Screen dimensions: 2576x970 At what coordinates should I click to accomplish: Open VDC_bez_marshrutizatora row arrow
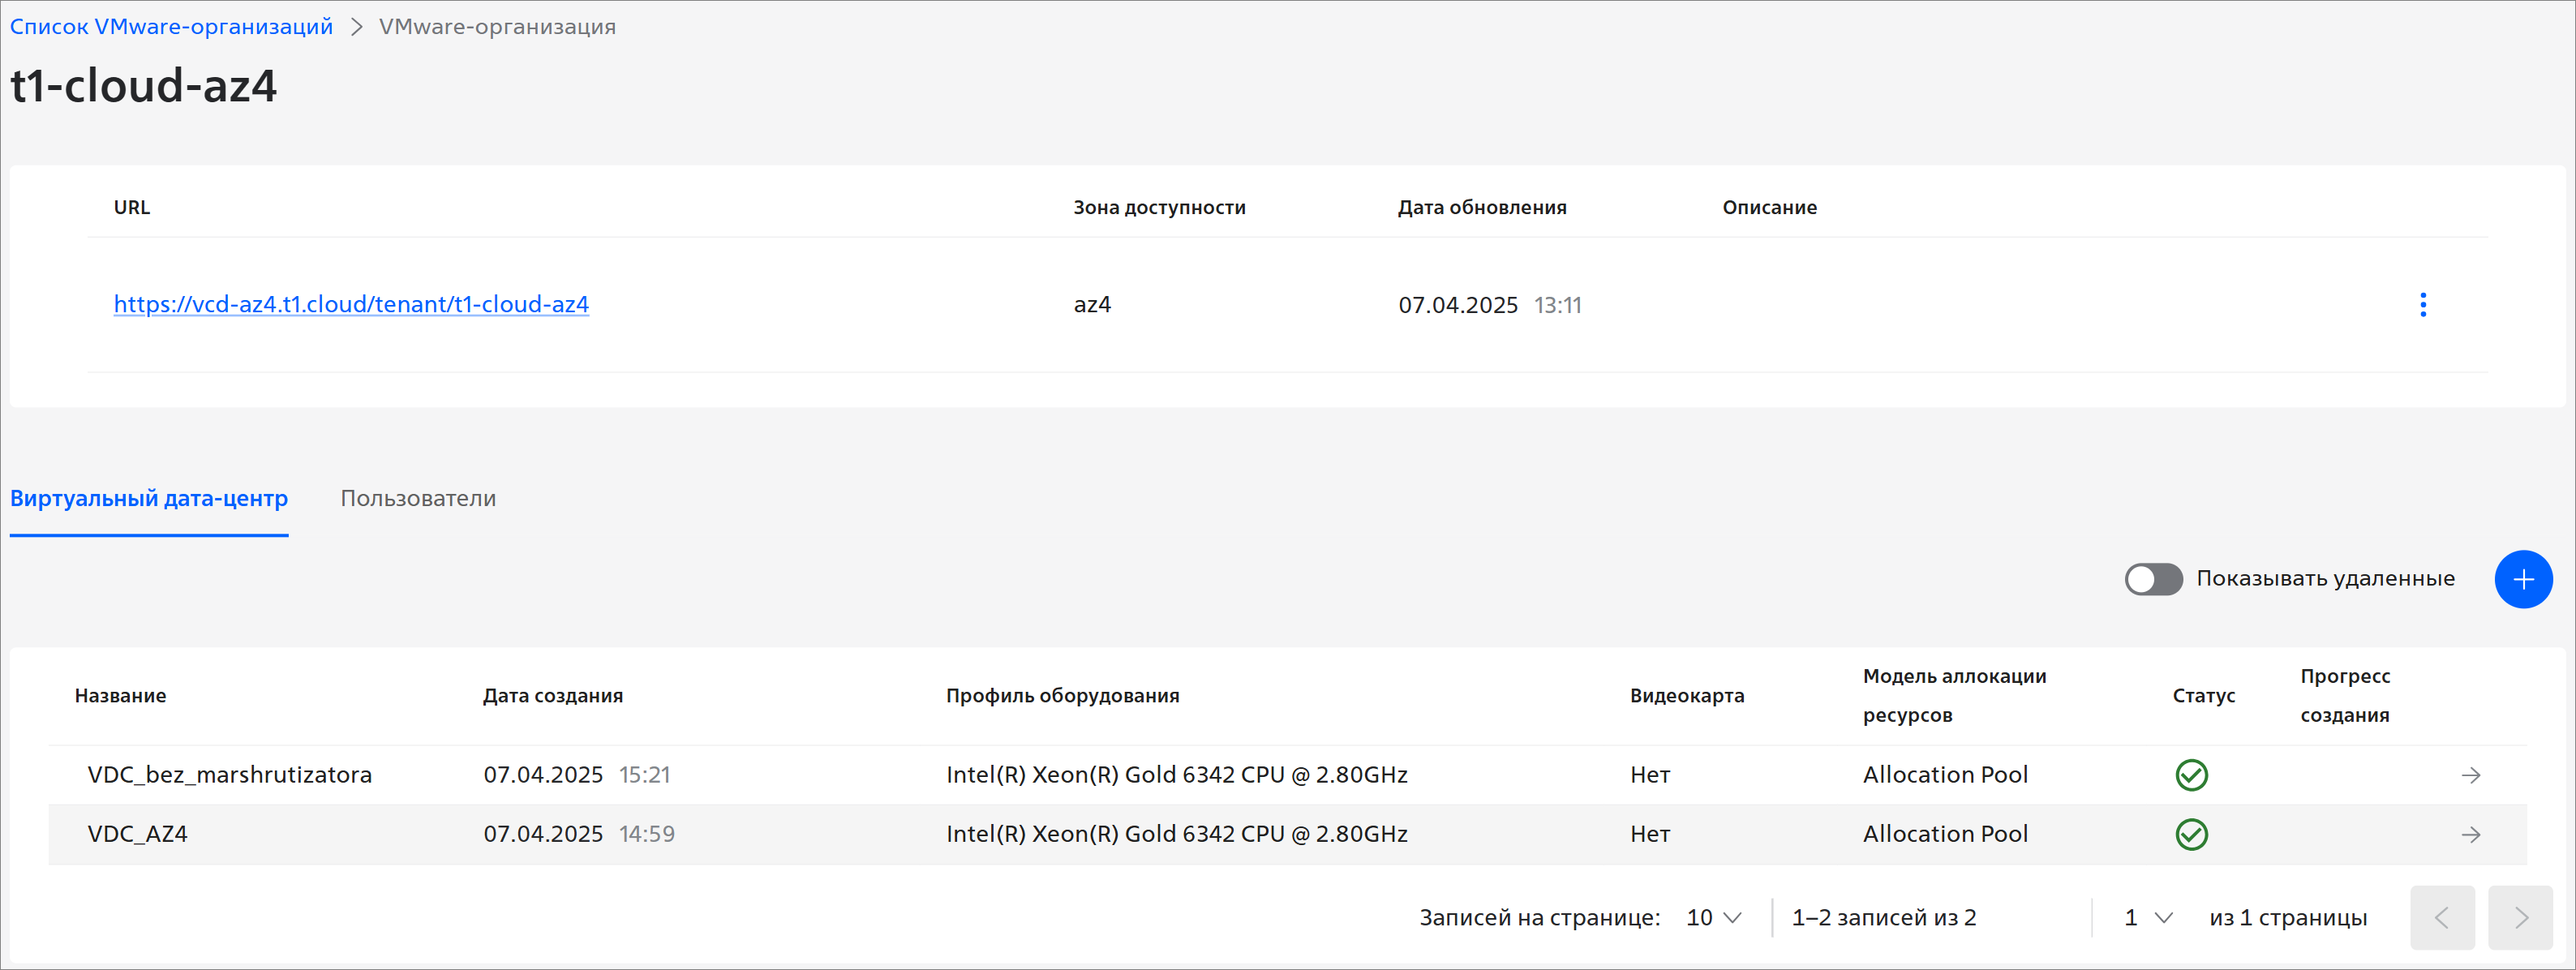[x=2470, y=775]
